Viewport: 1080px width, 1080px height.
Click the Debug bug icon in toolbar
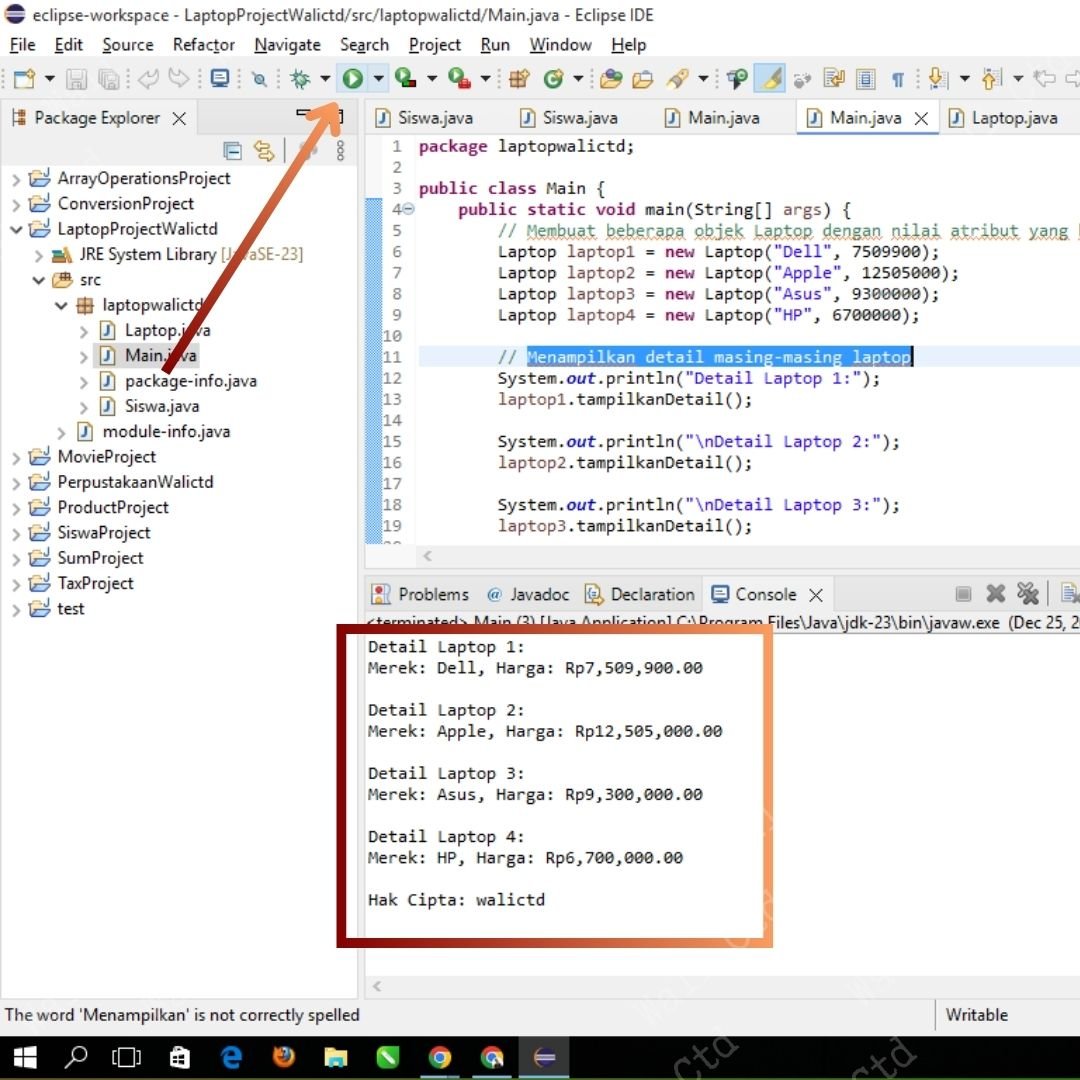pos(299,79)
